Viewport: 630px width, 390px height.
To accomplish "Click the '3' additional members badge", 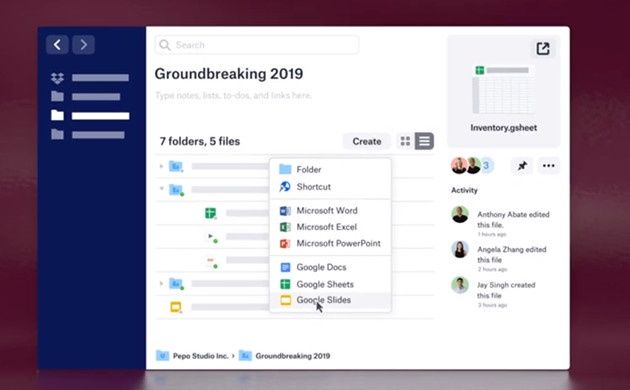I will pyautogui.click(x=486, y=165).
